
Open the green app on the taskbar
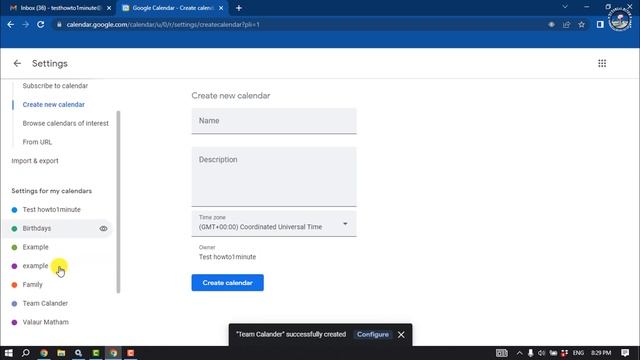[x=96, y=353]
